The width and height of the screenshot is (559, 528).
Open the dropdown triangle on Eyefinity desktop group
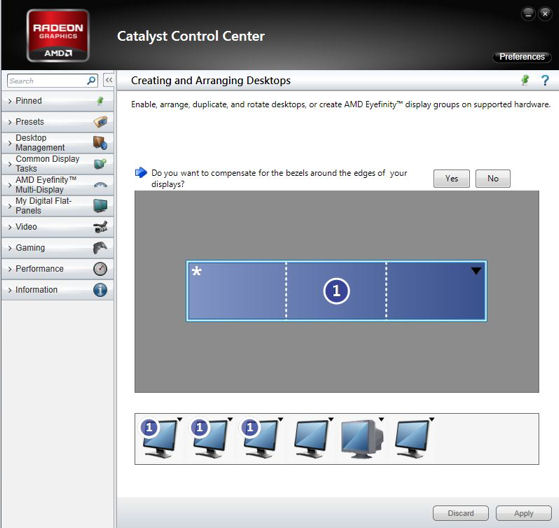coord(476,271)
